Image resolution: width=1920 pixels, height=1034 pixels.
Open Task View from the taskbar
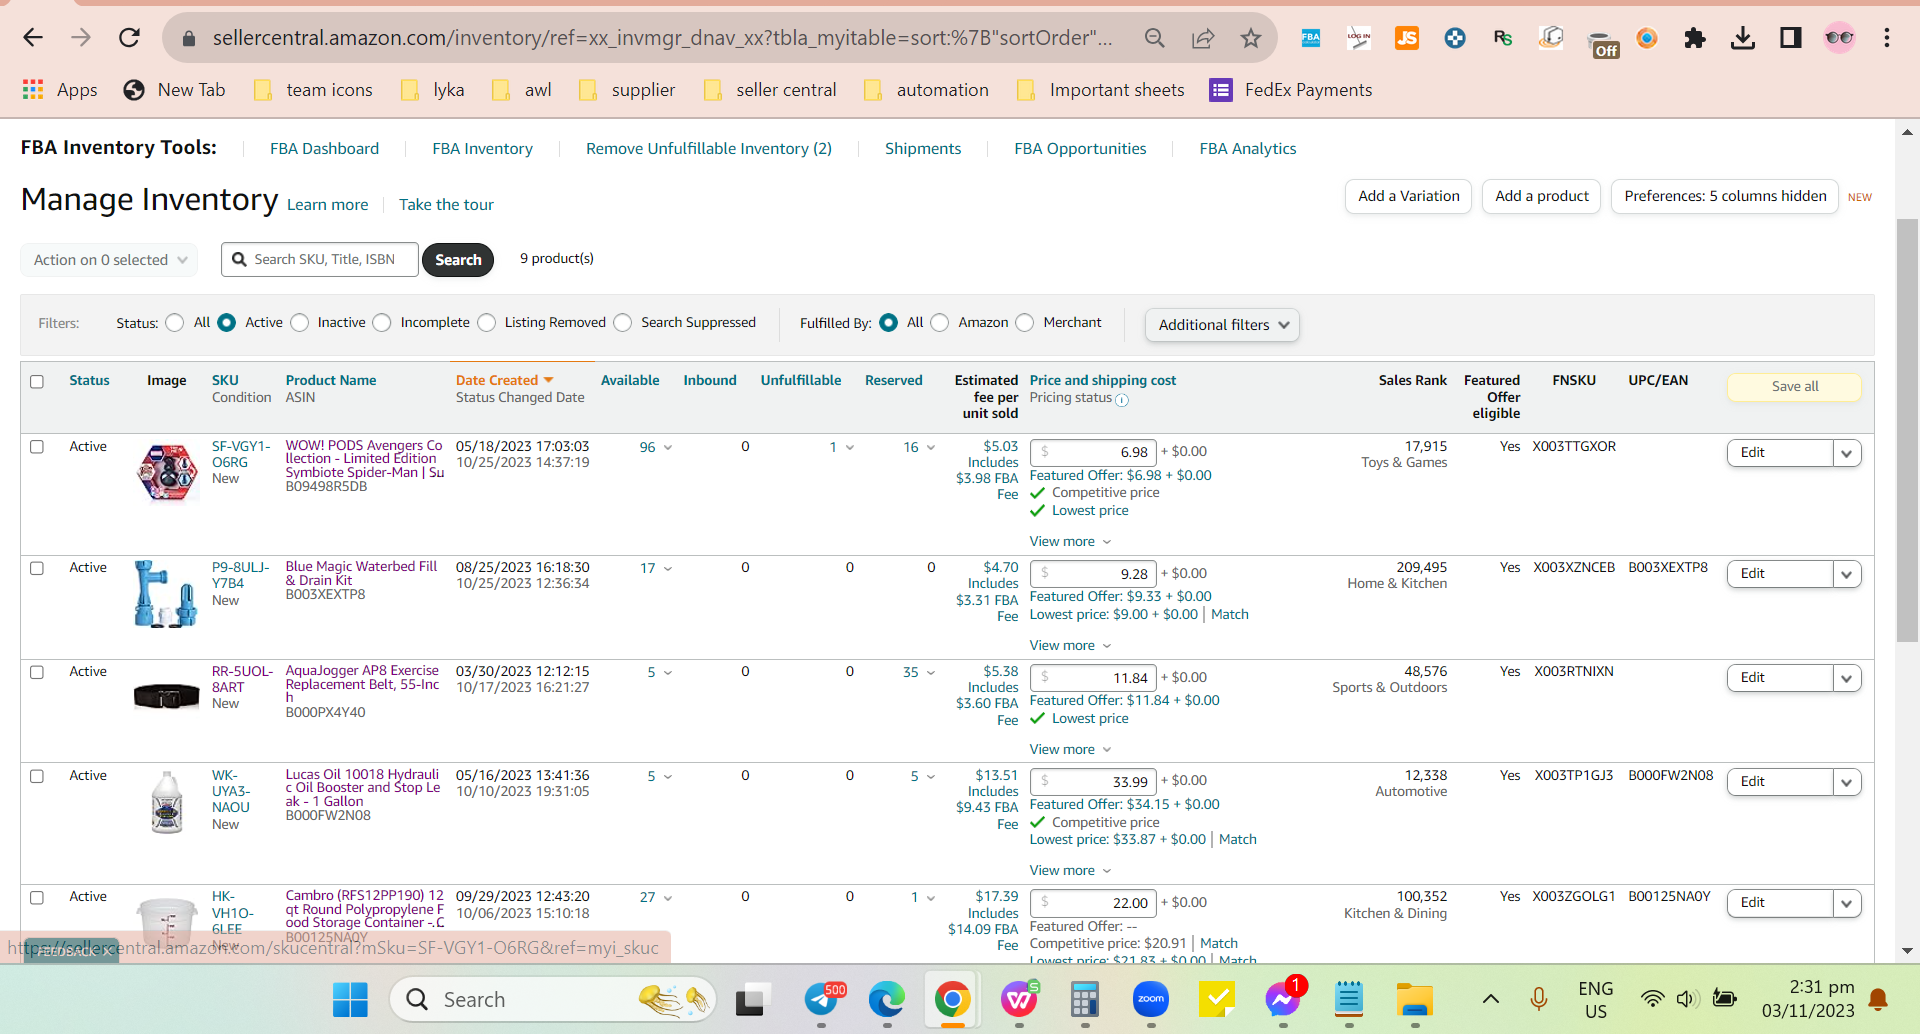point(752,999)
